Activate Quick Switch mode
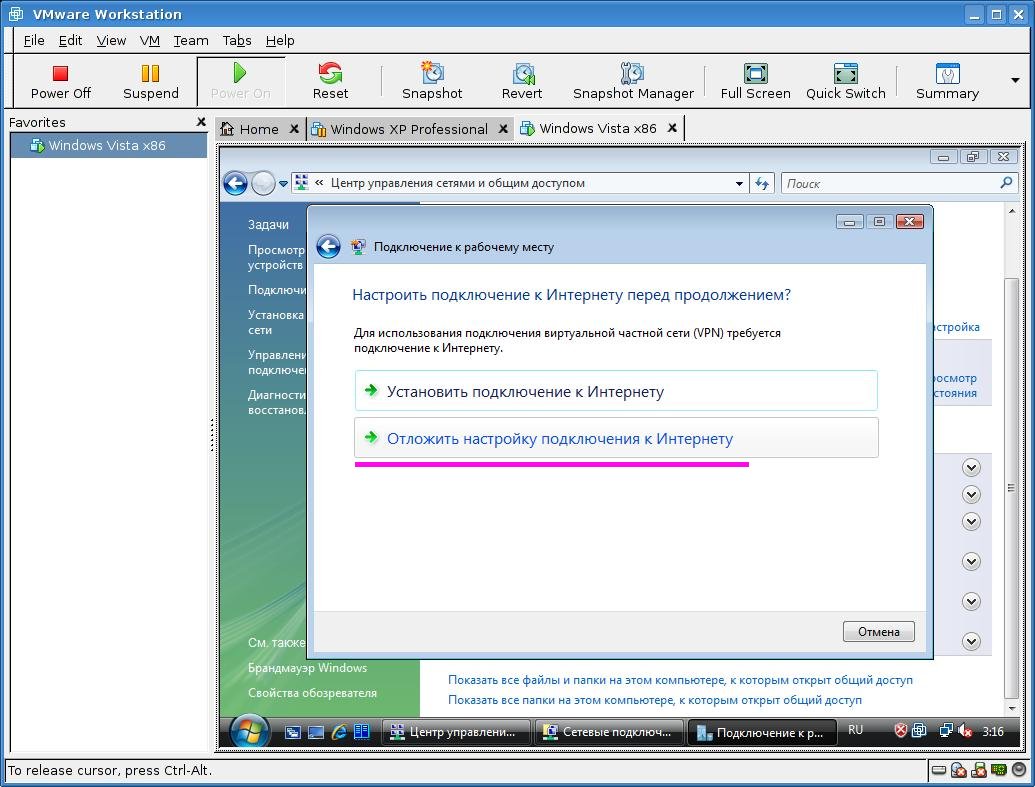Screen dimensions: 1035x787 (x=846, y=82)
